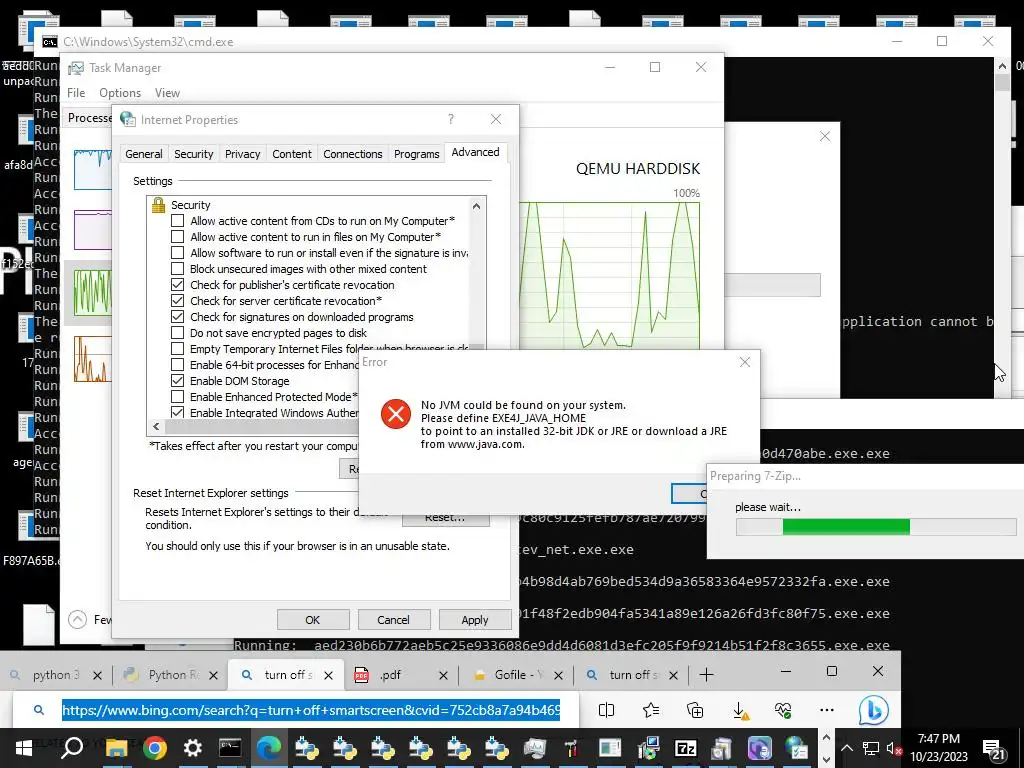
Task: Click Reset... Internet Explorer settings button
Action: 445,518
